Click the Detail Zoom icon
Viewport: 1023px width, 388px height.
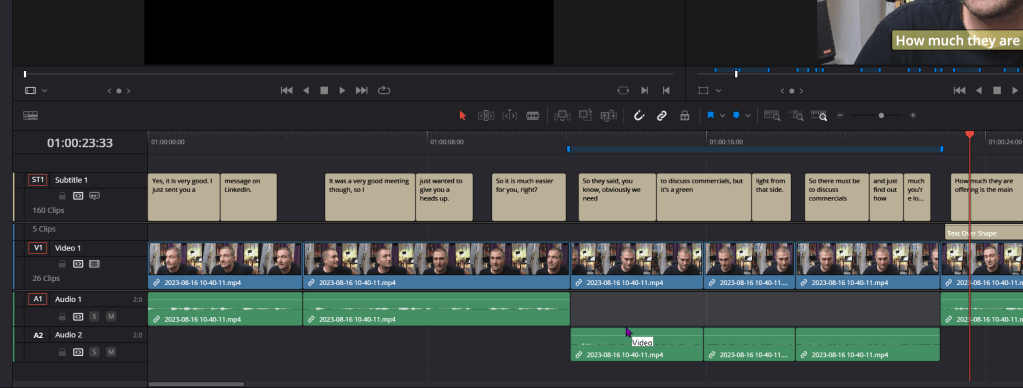point(797,115)
